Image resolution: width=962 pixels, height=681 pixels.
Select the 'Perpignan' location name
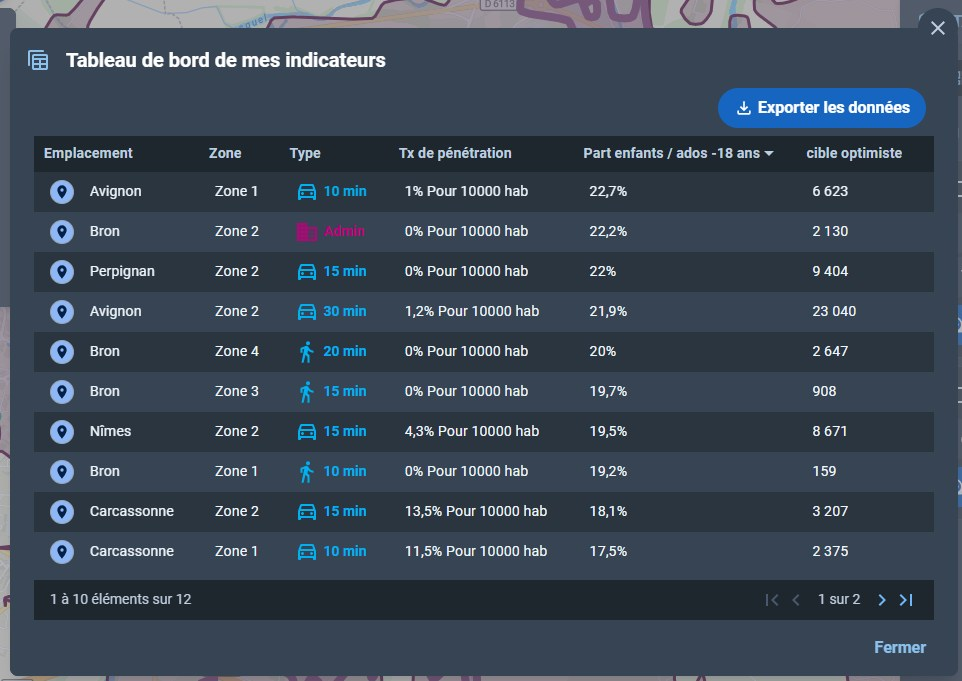click(x=122, y=271)
